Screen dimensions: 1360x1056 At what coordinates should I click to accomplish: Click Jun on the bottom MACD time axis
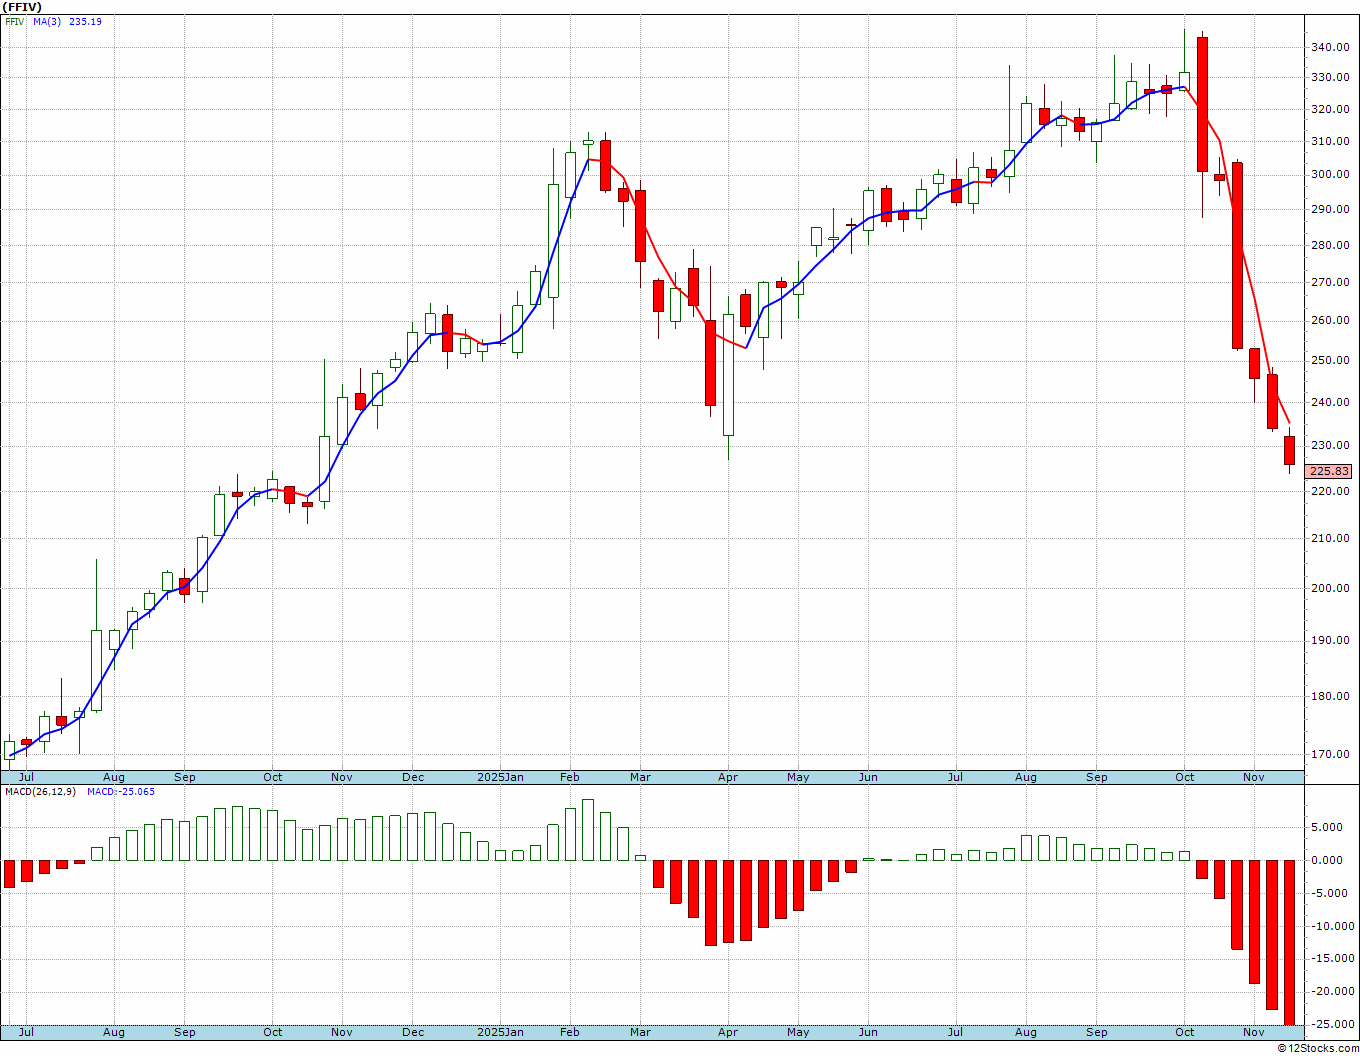tap(868, 1032)
